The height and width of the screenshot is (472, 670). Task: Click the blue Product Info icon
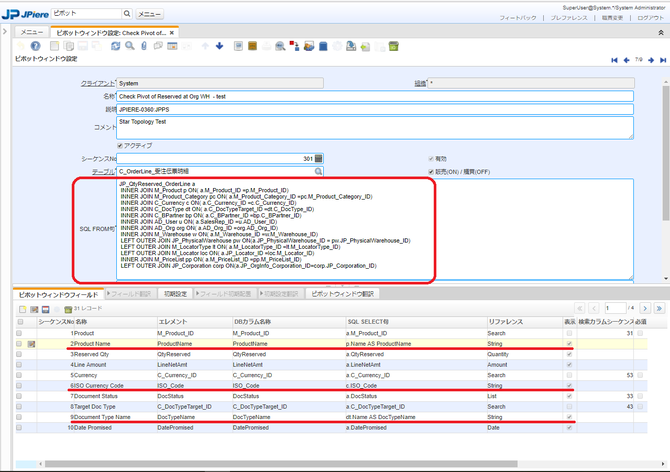323,46
